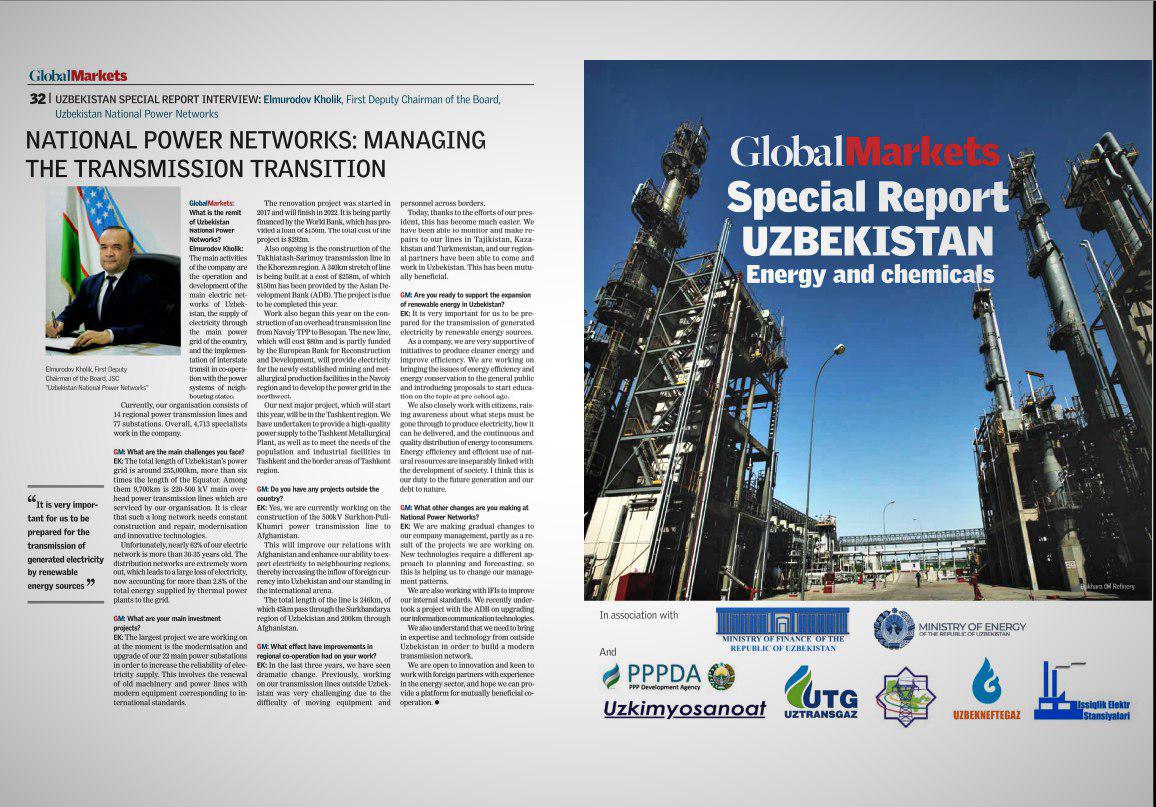Viewport: 1156px width, 807px height.
Task: Click the PPPDA PPP Development Agency logo
Action: coord(652,676)
